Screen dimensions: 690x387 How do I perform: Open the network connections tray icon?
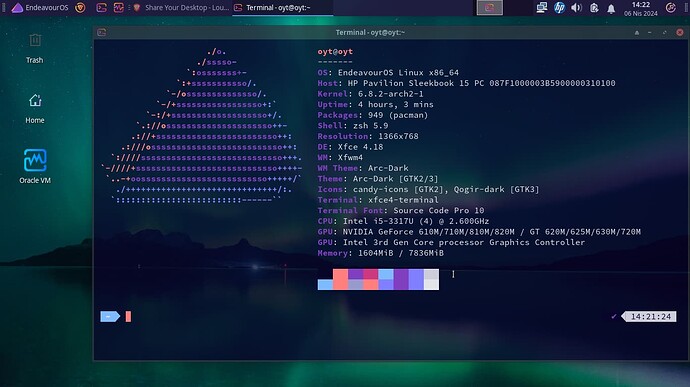click(x=542, y=7)
